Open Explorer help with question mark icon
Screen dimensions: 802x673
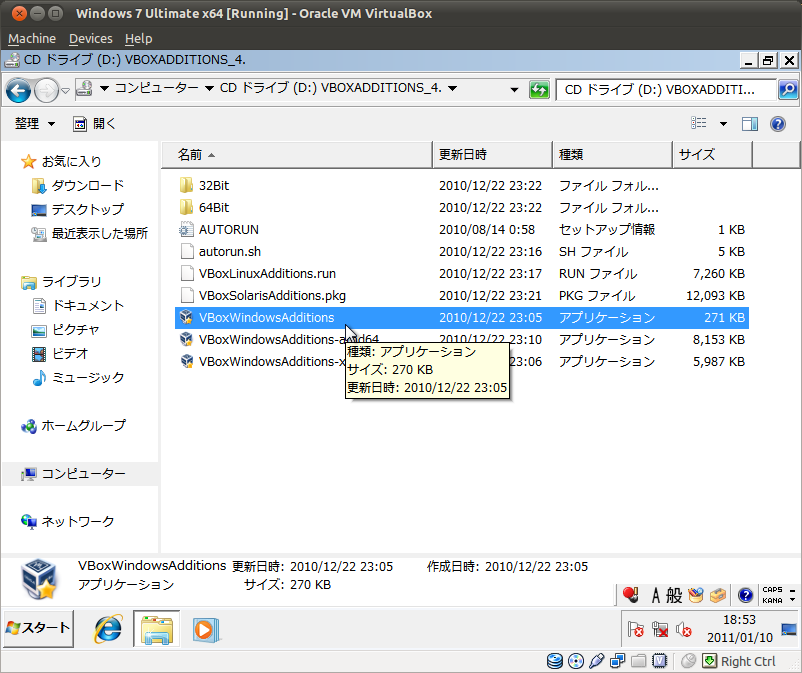coord(778,124)
